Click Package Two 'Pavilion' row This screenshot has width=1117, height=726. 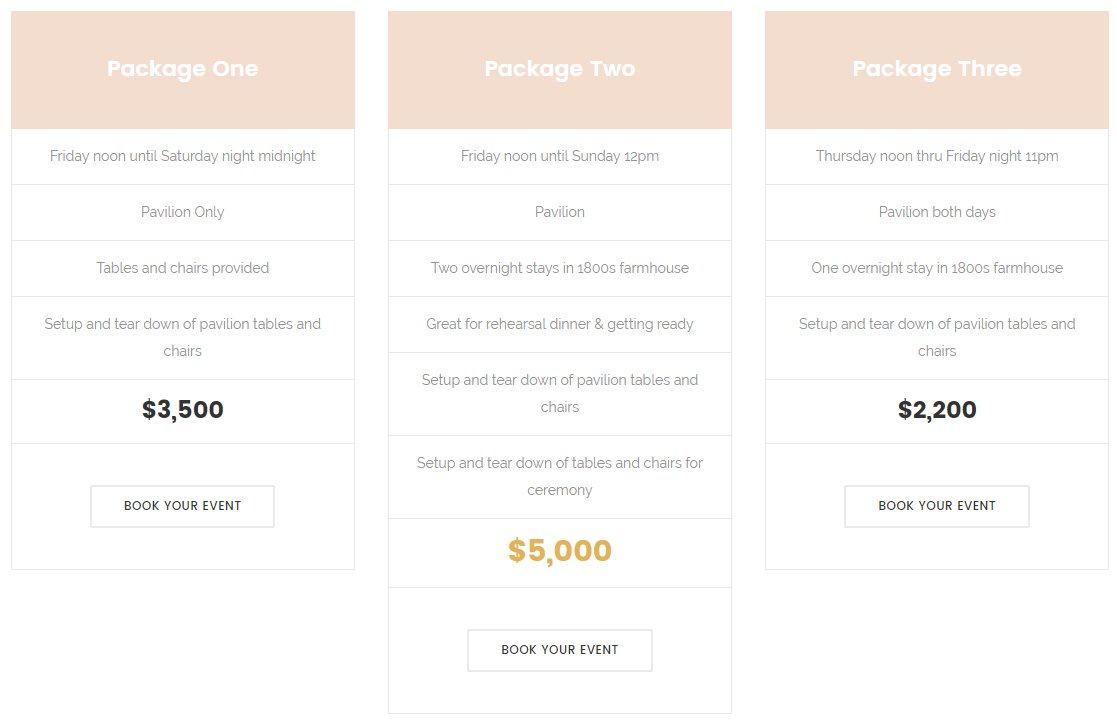(x=560, y=212)
